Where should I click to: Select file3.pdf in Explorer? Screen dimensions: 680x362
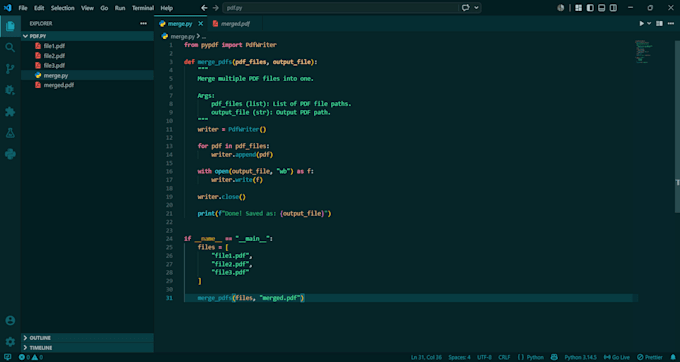(87, 65)
